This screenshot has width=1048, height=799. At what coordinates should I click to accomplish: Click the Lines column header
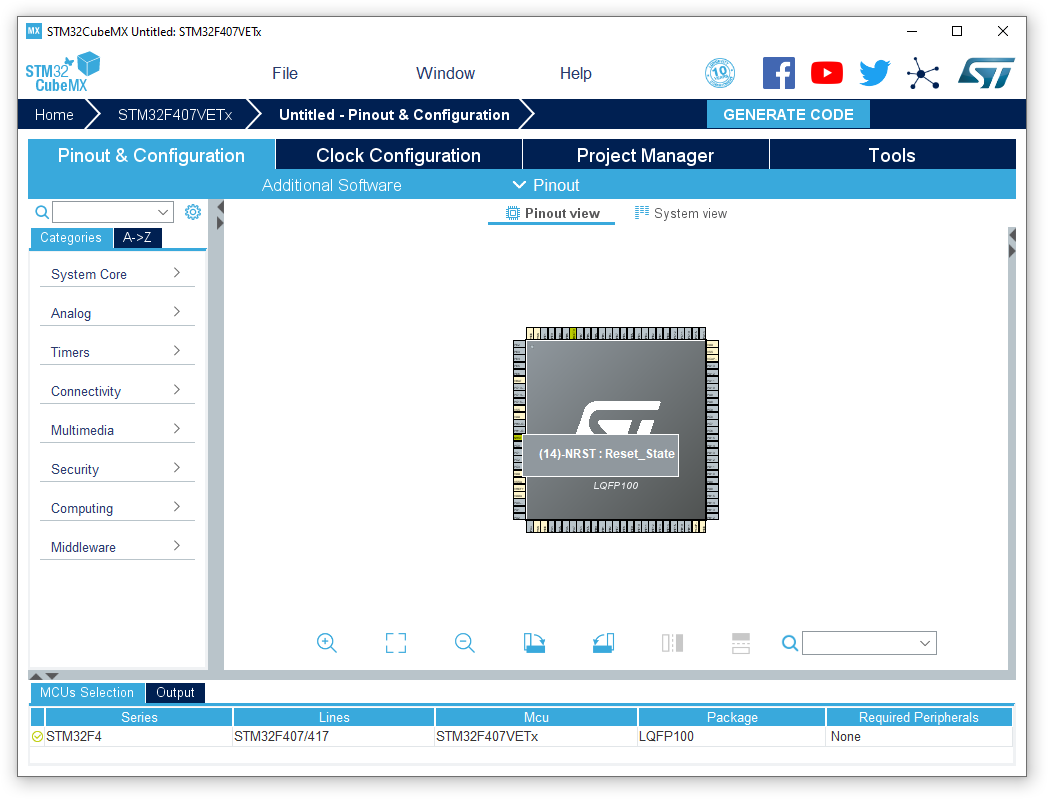pyautogui.click(x=334, y=717)
